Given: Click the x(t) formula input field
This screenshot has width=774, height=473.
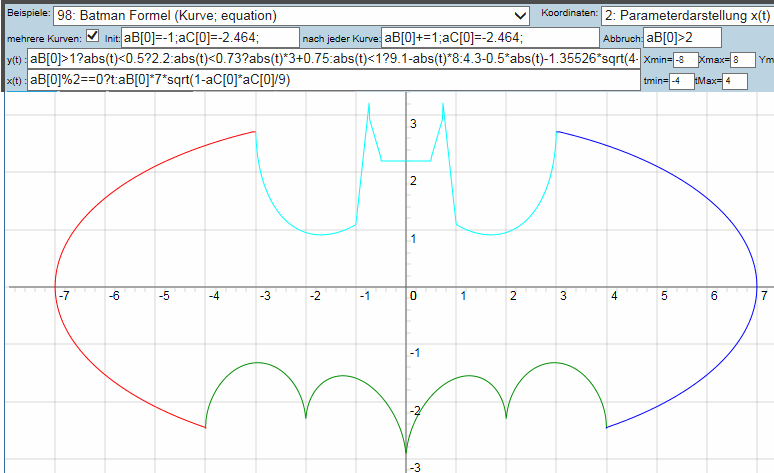Looking at the screenshot, I should [334, 80].
